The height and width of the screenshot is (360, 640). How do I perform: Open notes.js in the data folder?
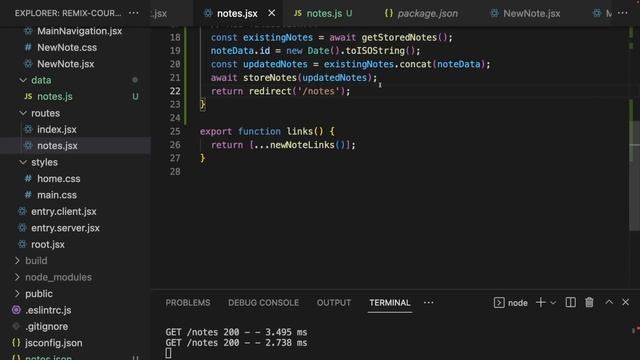tap(55, 96)
